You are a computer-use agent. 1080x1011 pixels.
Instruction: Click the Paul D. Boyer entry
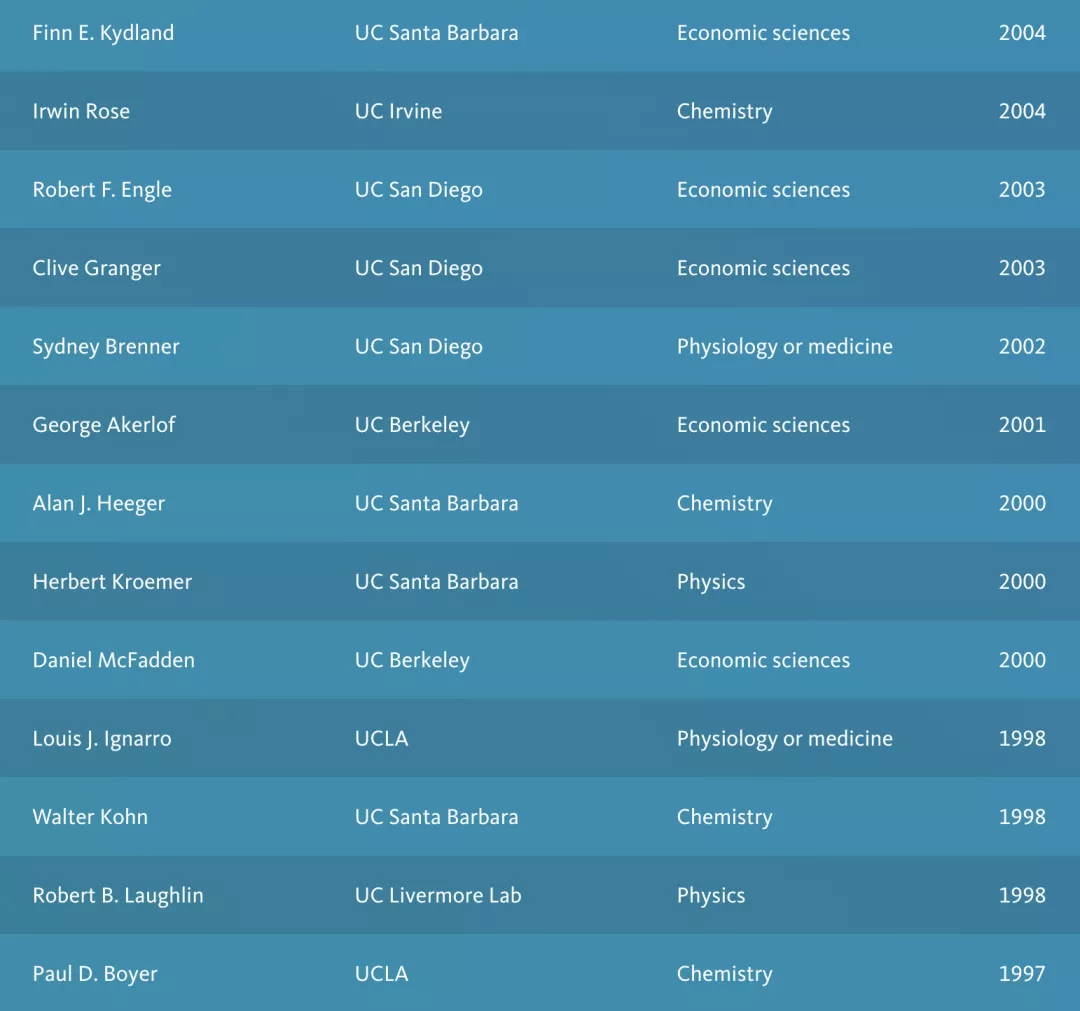click(95, 974)
